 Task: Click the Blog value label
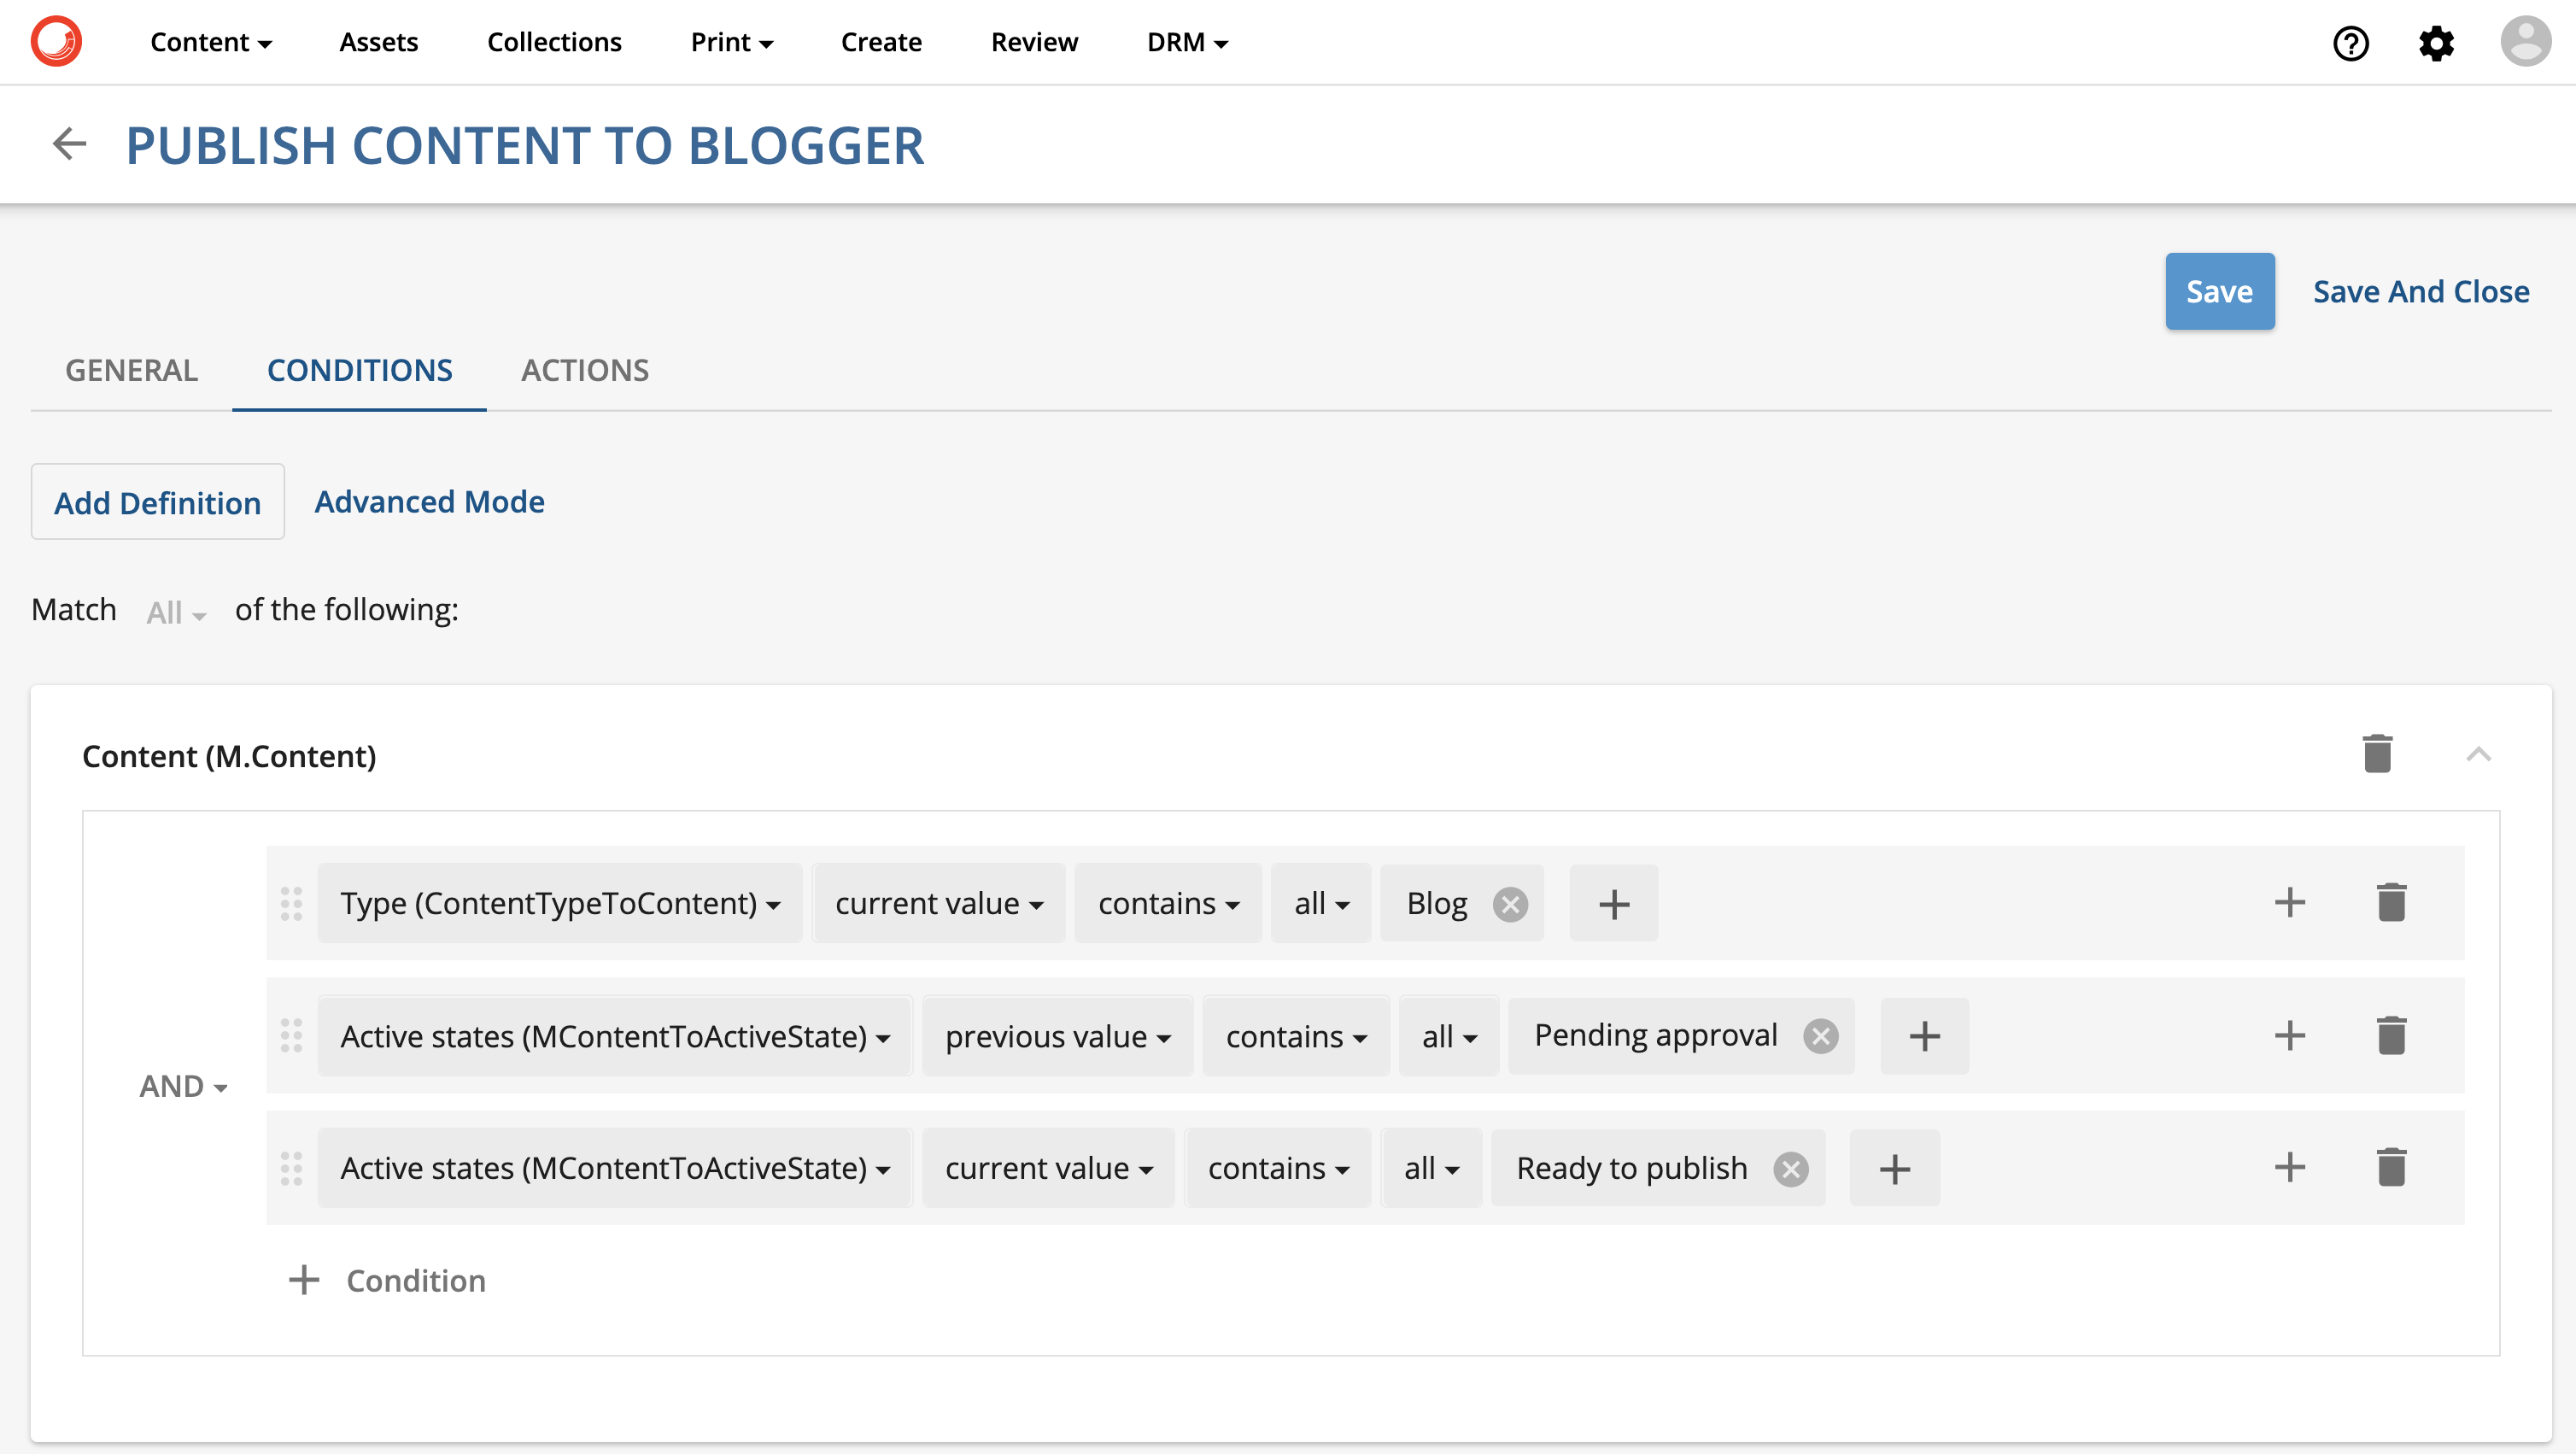pyautogui.click(x=1436, y=903)
